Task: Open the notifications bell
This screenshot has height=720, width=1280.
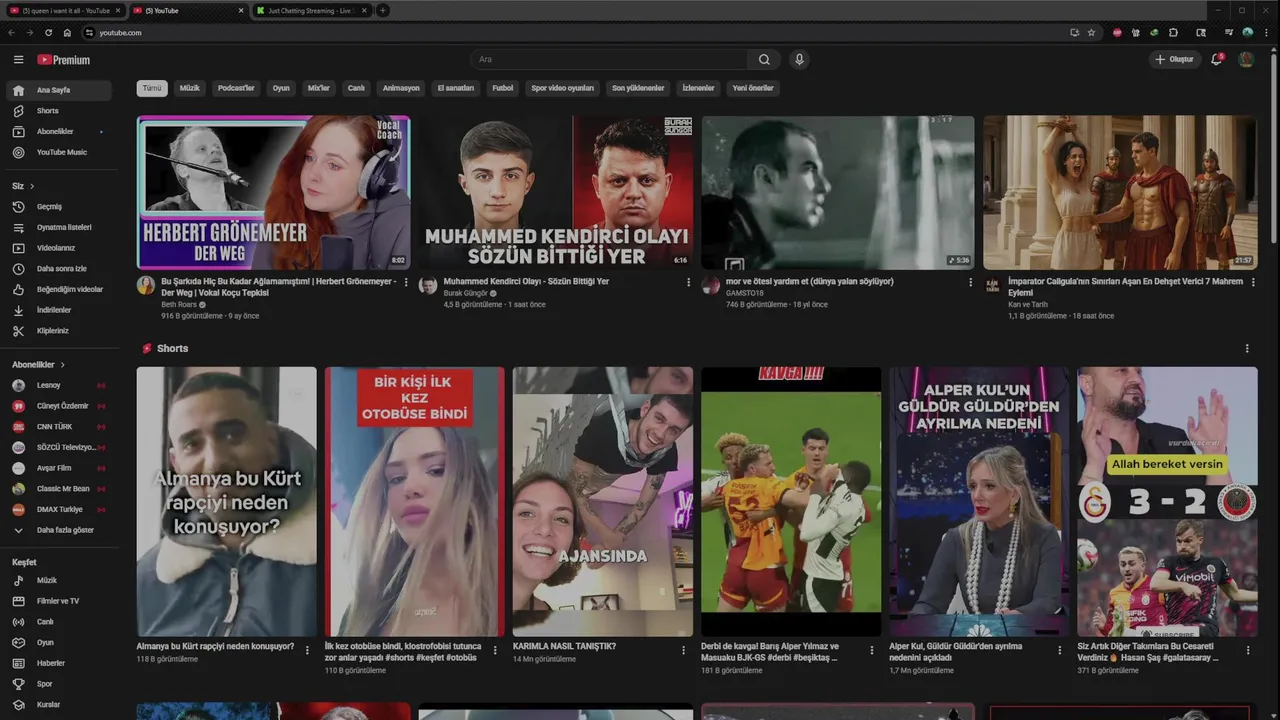Action: 1217,60
